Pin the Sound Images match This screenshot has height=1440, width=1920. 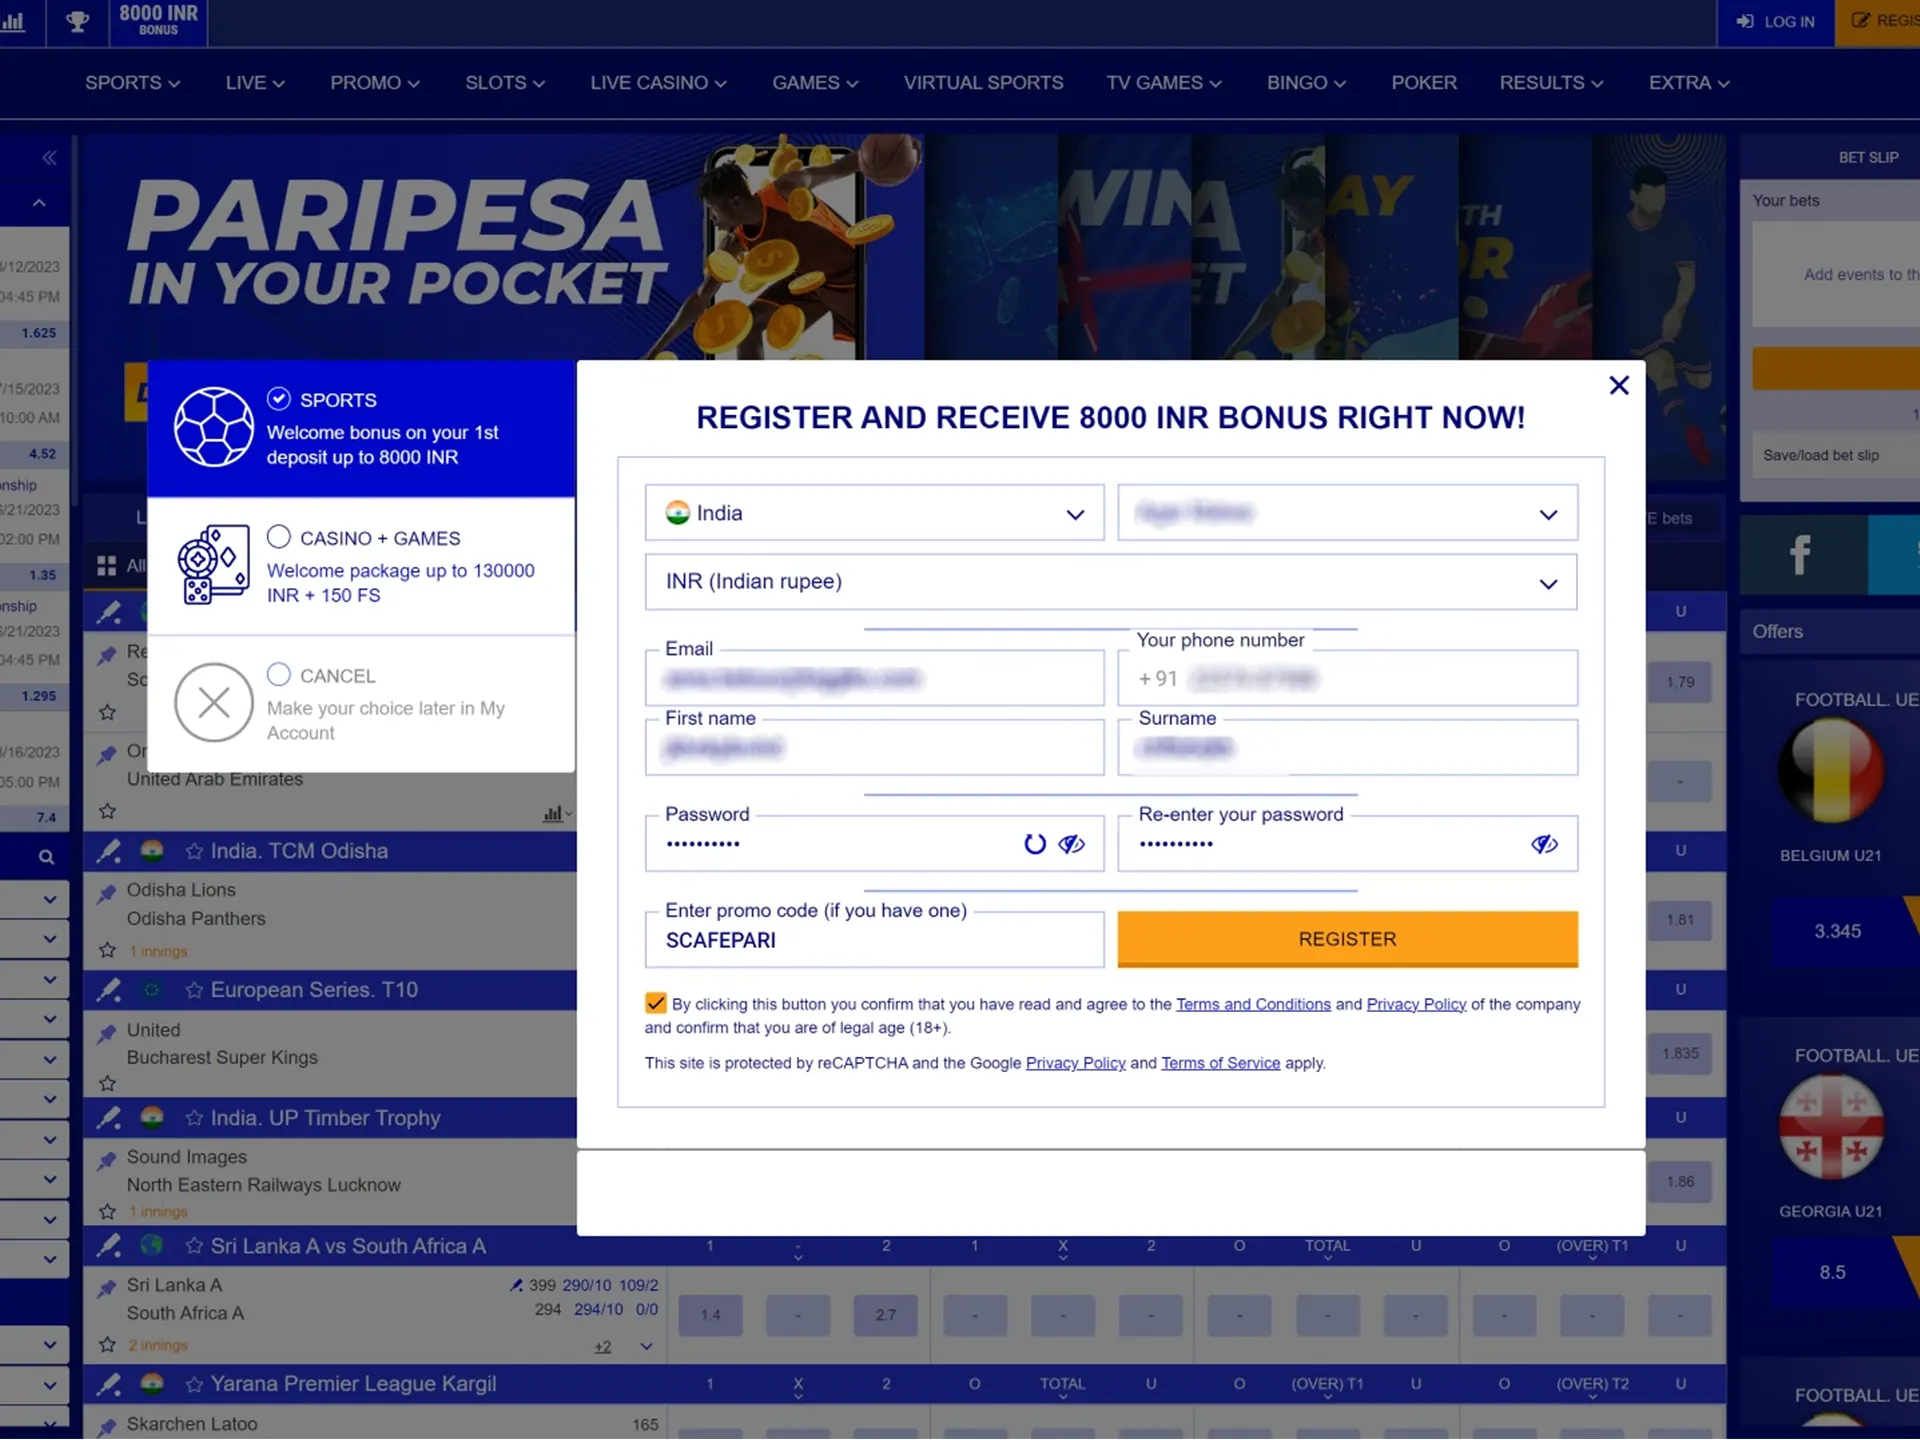point(107,1160)
